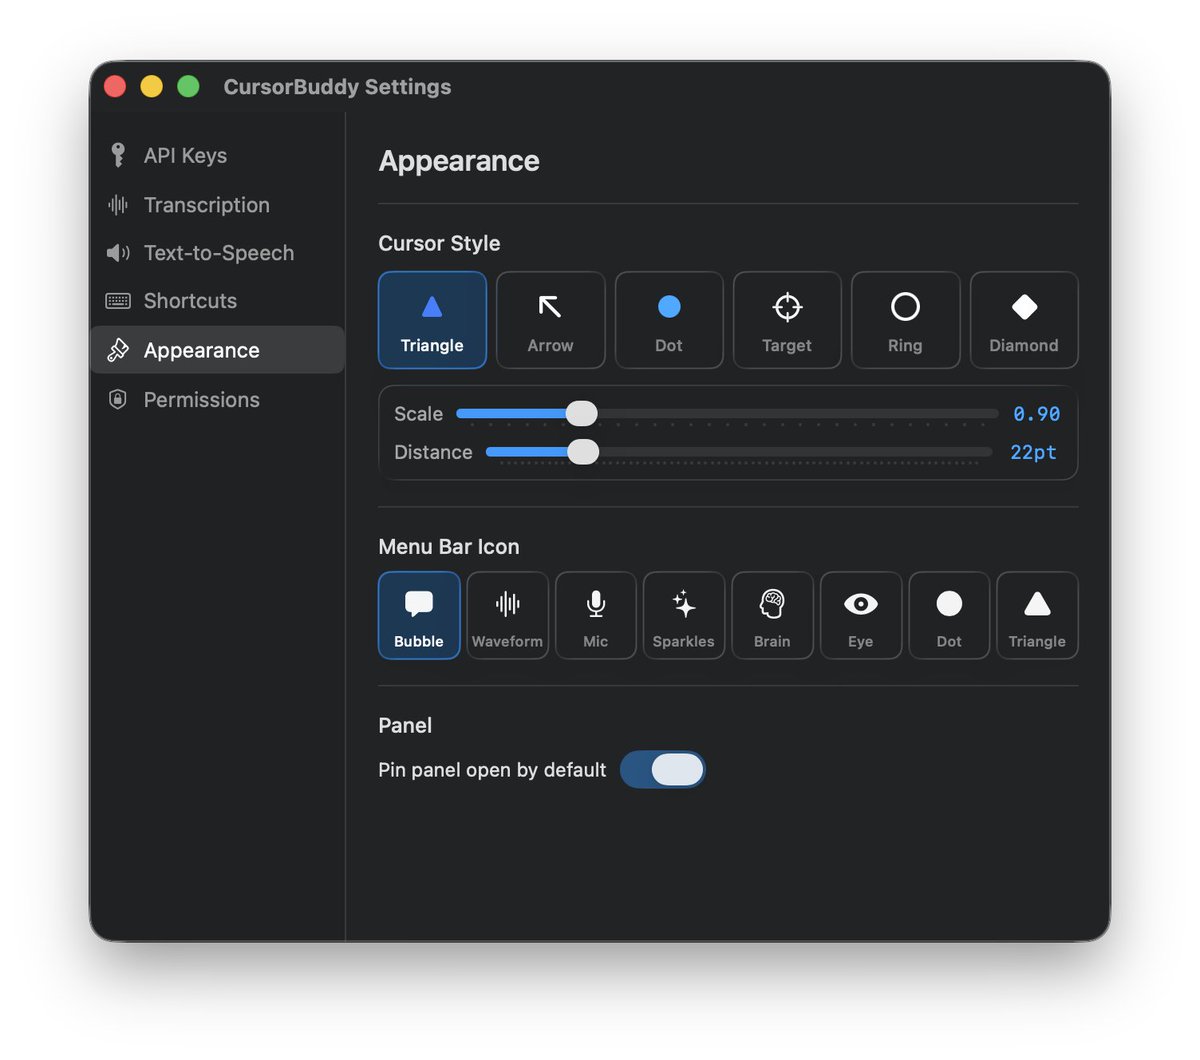Screen dimensions: 1200x1060
Task: Select the Arrow cursor style
Action: point(550,320)
